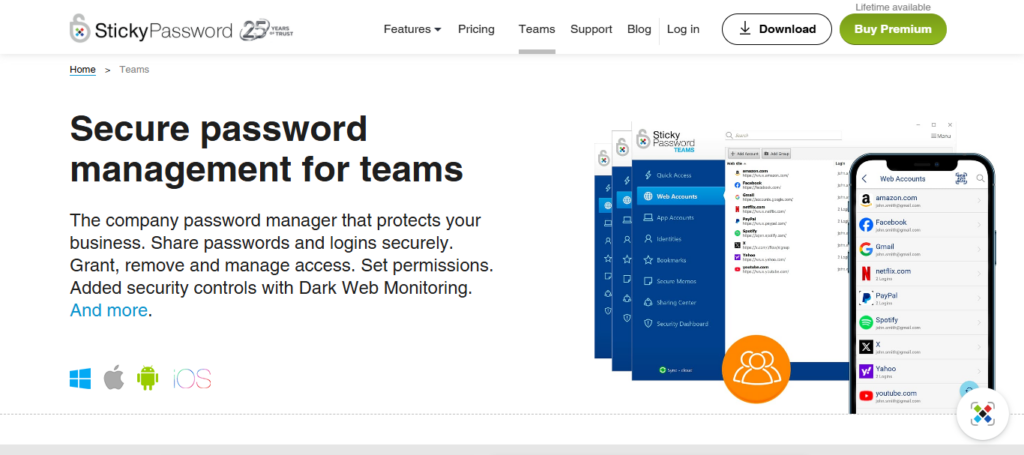This screenshot has width=1024, height=455.
Task: Open Bookmarks in the app sidebar
Action: coord(665,260)
